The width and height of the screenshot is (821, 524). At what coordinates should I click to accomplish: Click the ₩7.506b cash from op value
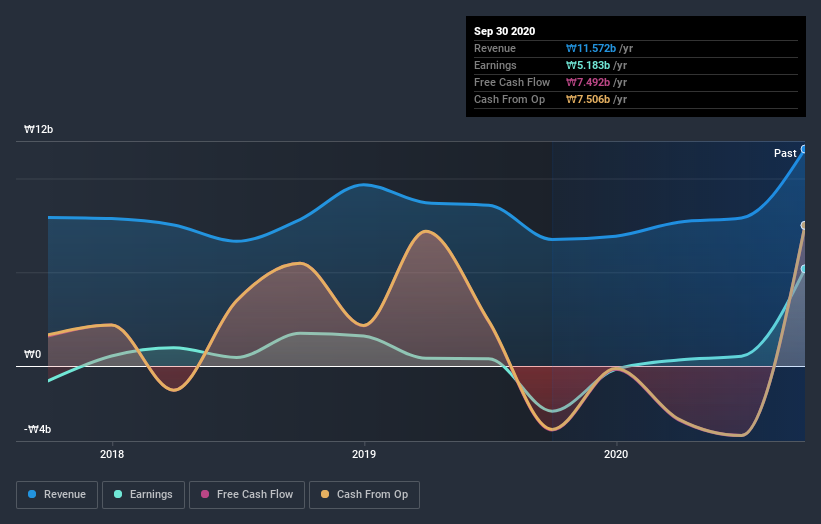588,99
